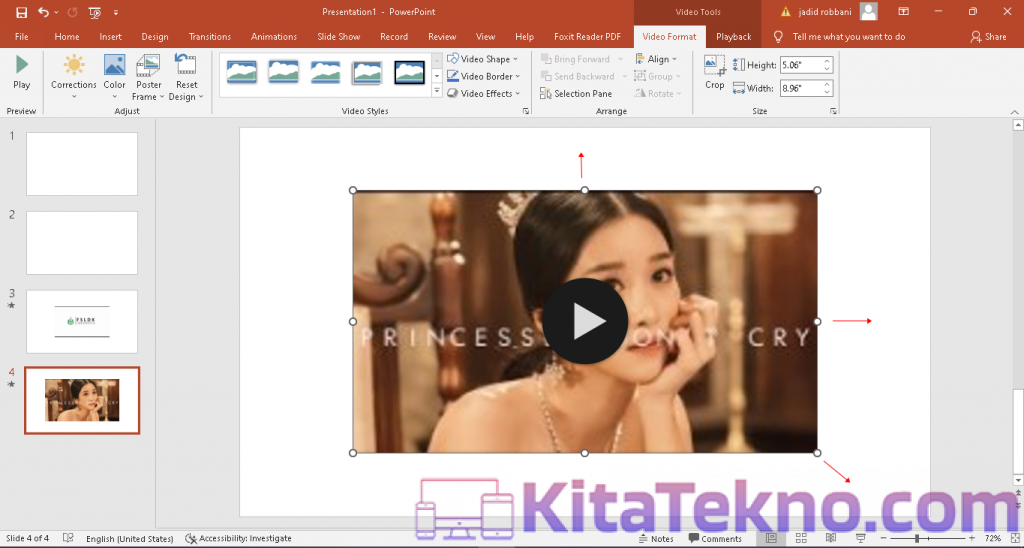Click the Play preview button in ribbon
Viewport: 1024px width, 548px height.
[x=22, y=72]
